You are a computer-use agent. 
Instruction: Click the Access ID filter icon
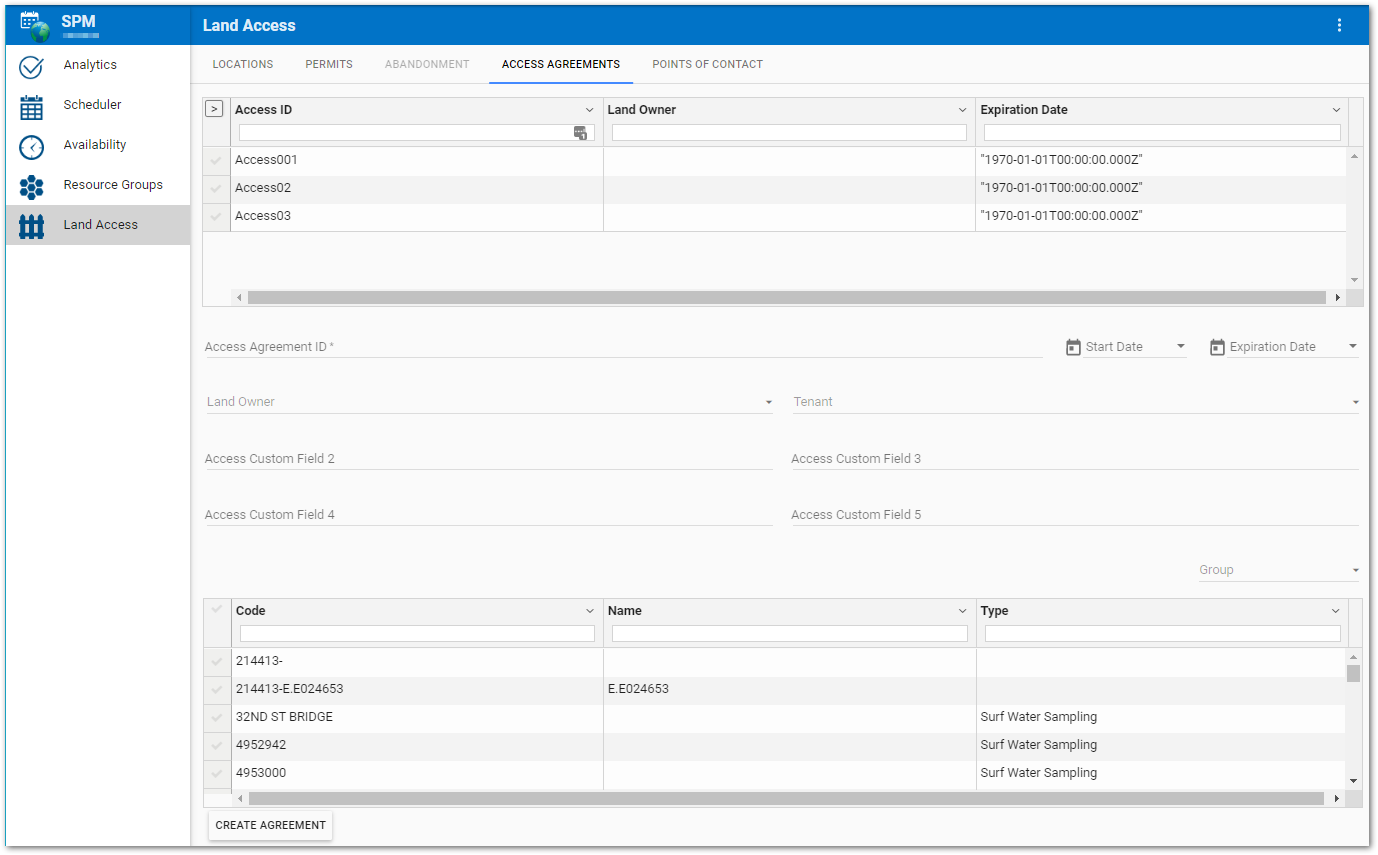click(x=580, y=133)
